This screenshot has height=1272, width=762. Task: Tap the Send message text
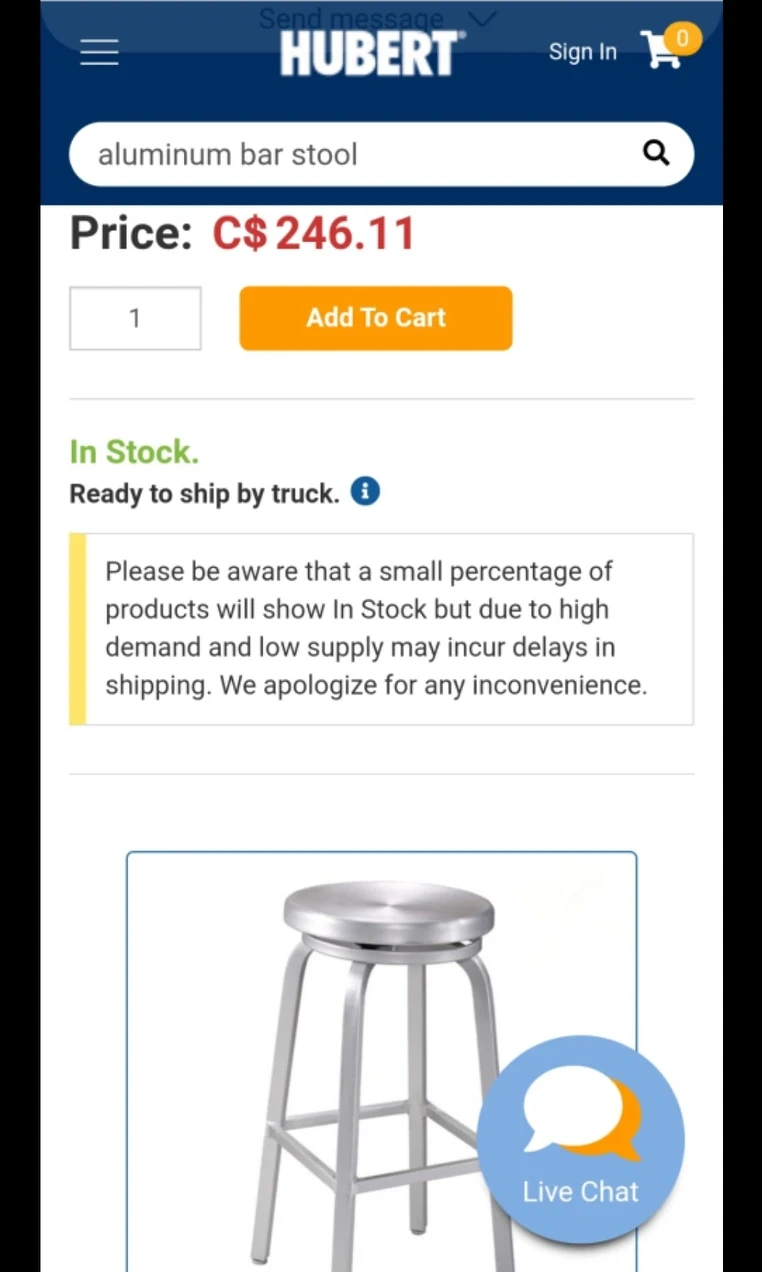pyautogui.click(x=350, y=18)
